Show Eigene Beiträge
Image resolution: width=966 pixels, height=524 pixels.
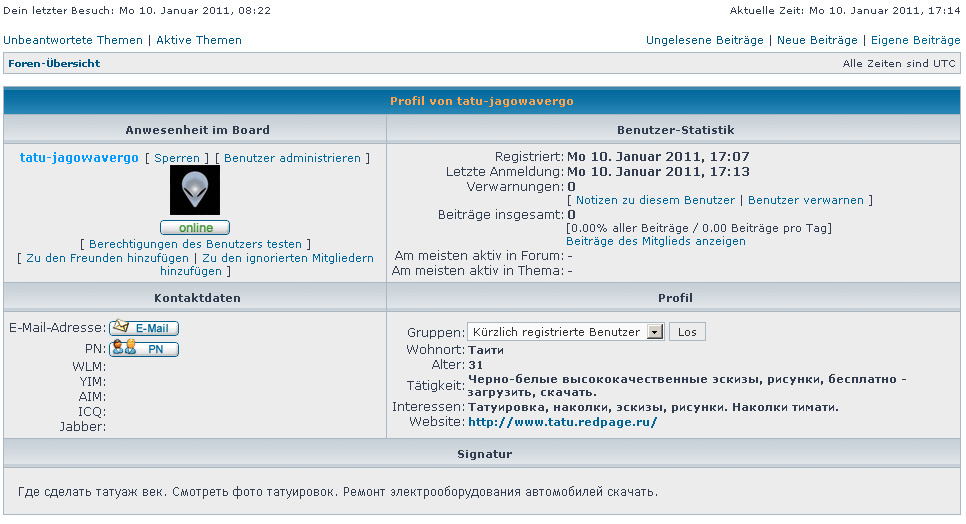point(915,40)
